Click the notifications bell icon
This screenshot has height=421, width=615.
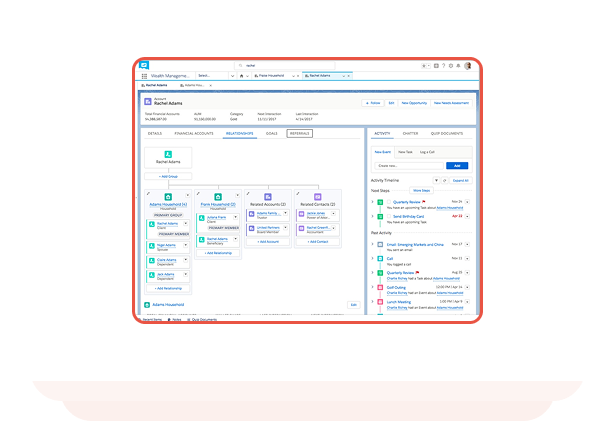(x=458, y=66)
